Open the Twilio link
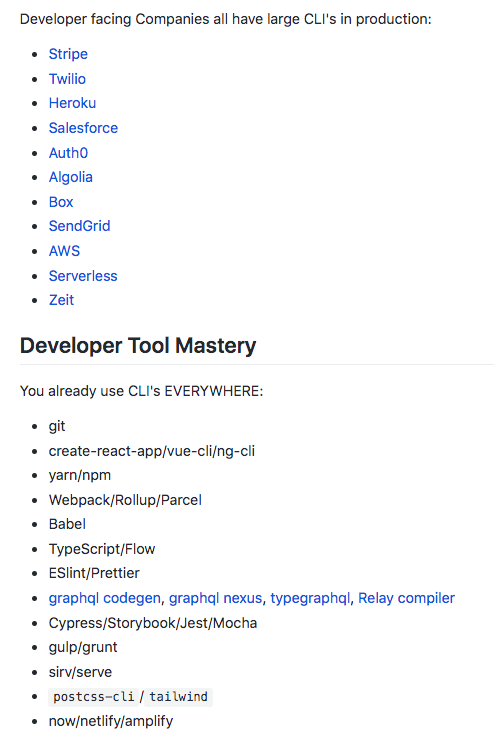Screen dimensions: 494x739 click(x=67, y=79)
